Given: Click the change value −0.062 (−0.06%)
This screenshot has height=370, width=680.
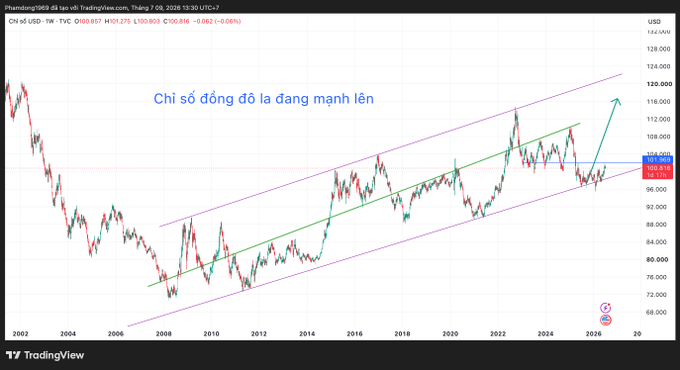Looking at the screenshot, I should tap(216, 21).
